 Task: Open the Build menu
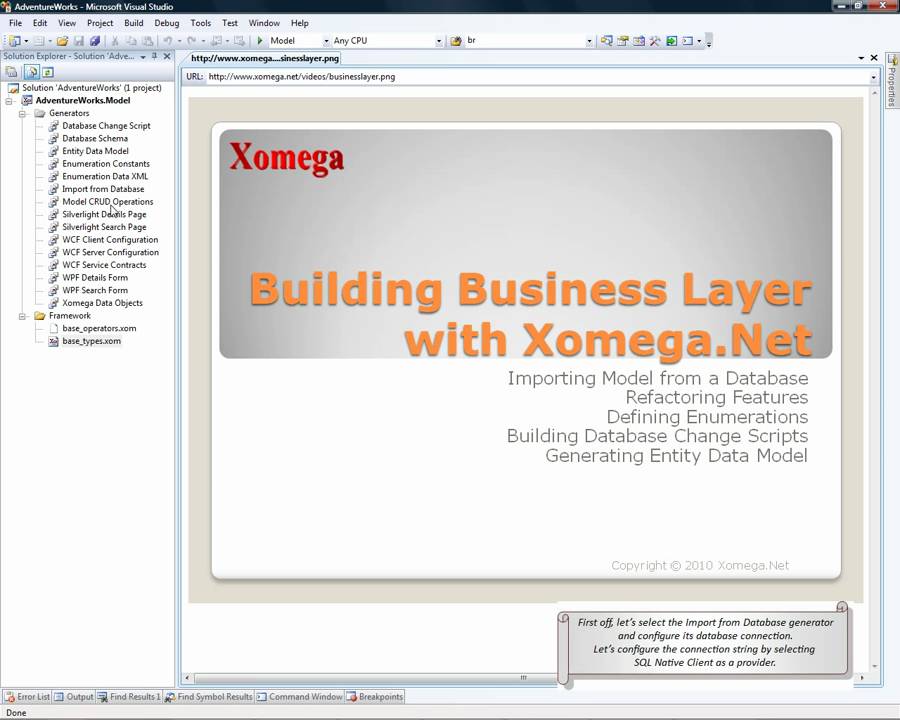click(x=134, y=23)
